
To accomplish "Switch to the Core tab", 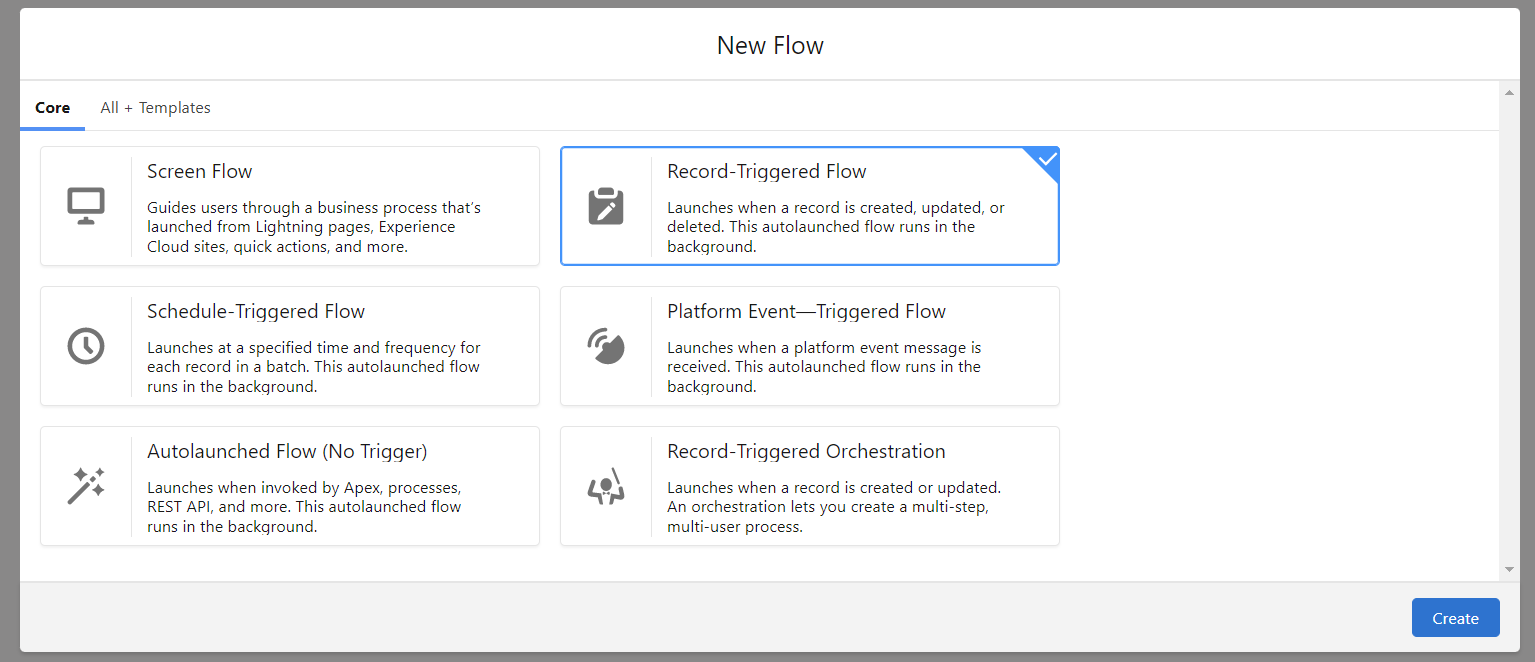I will (x=52, y=108).
